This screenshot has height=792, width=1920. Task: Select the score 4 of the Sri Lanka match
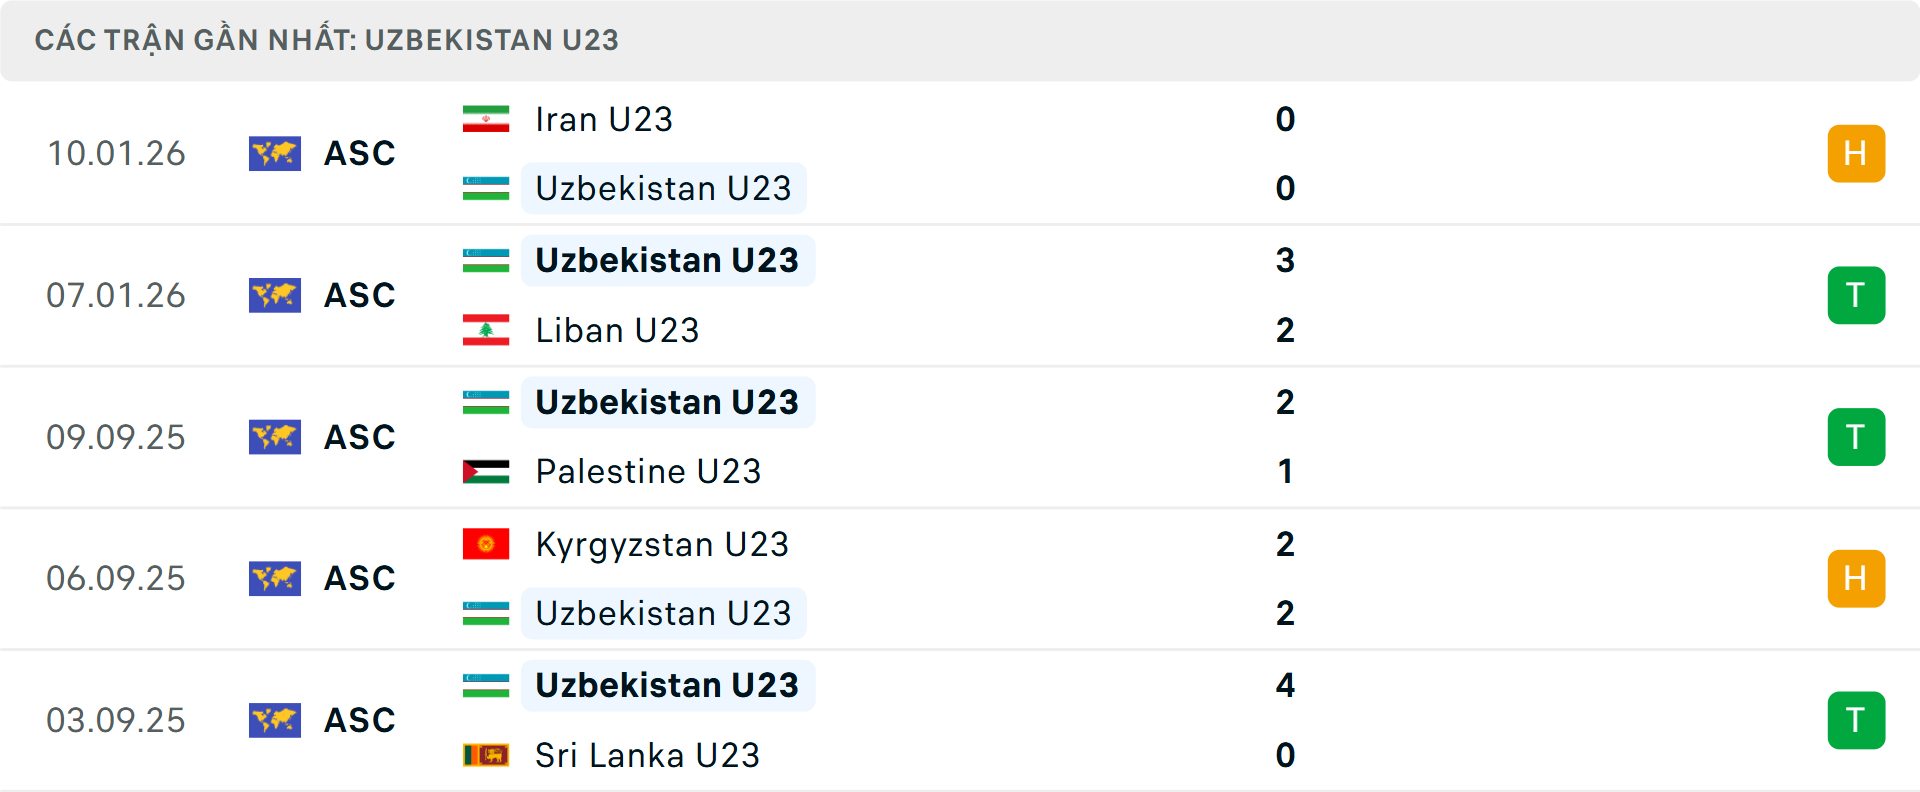(x=1285, y=686)
